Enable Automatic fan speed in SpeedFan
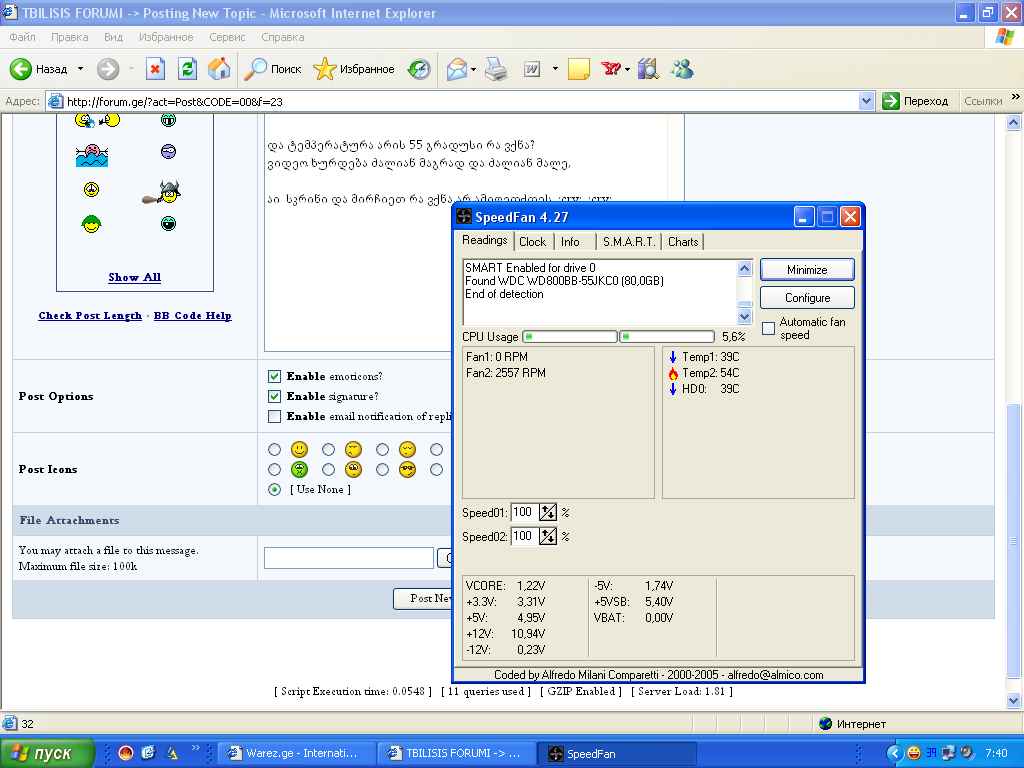The width and height of the screenshot is (1024, 768). point(769,328)
